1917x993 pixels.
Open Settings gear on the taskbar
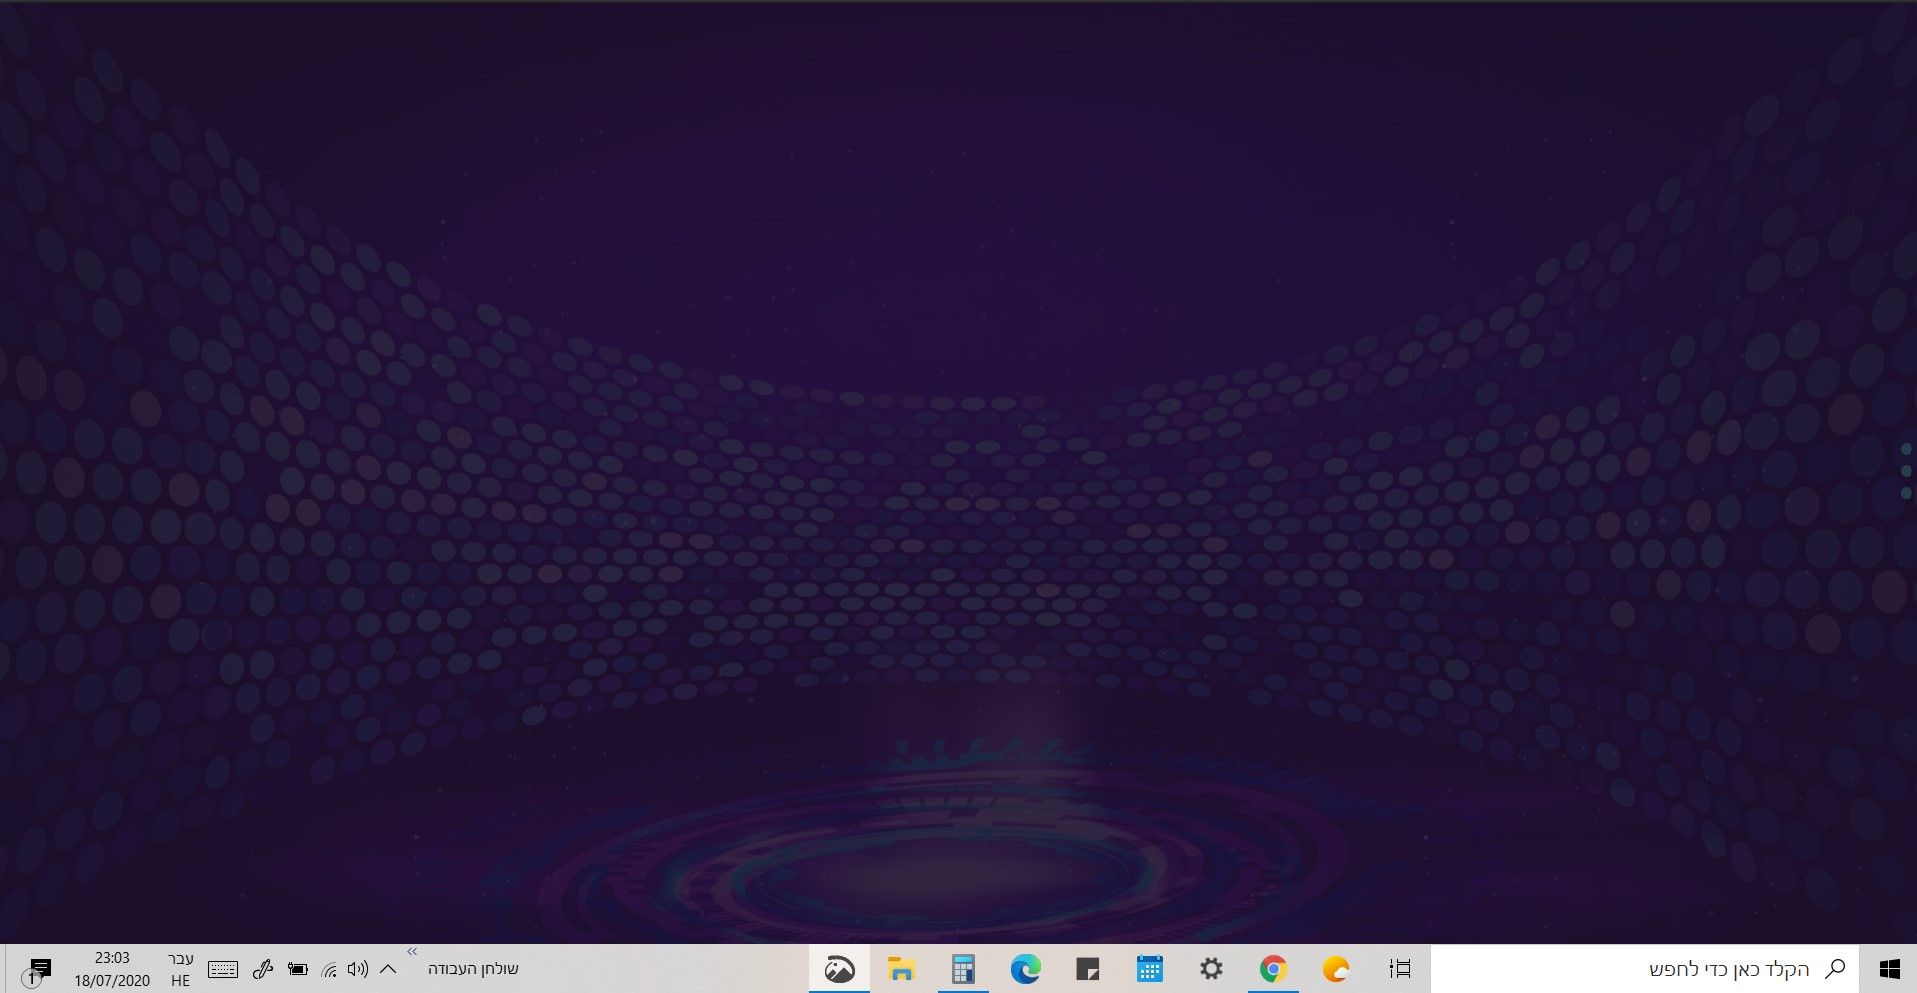tap(1211, 968)
